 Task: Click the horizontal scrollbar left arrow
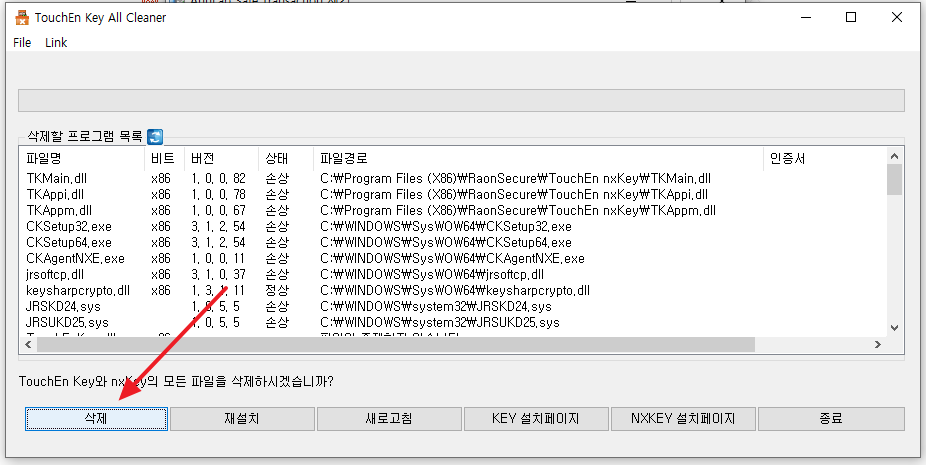point(28,344)
